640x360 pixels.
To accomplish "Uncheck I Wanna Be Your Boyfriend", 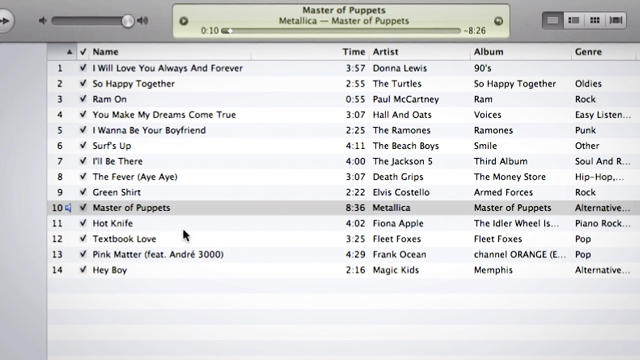I will pos(83,130).
